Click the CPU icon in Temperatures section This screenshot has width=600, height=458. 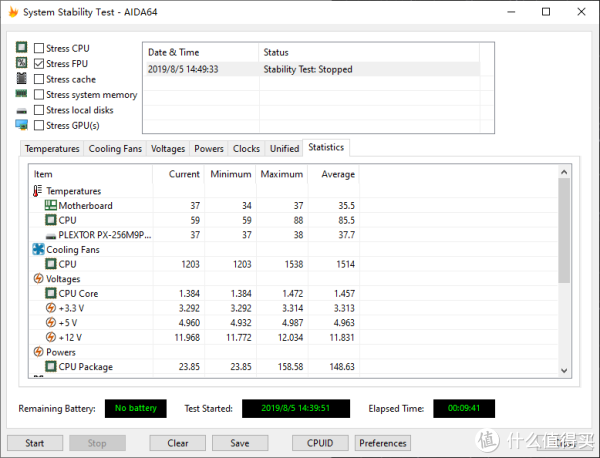[x=51, y=220]
